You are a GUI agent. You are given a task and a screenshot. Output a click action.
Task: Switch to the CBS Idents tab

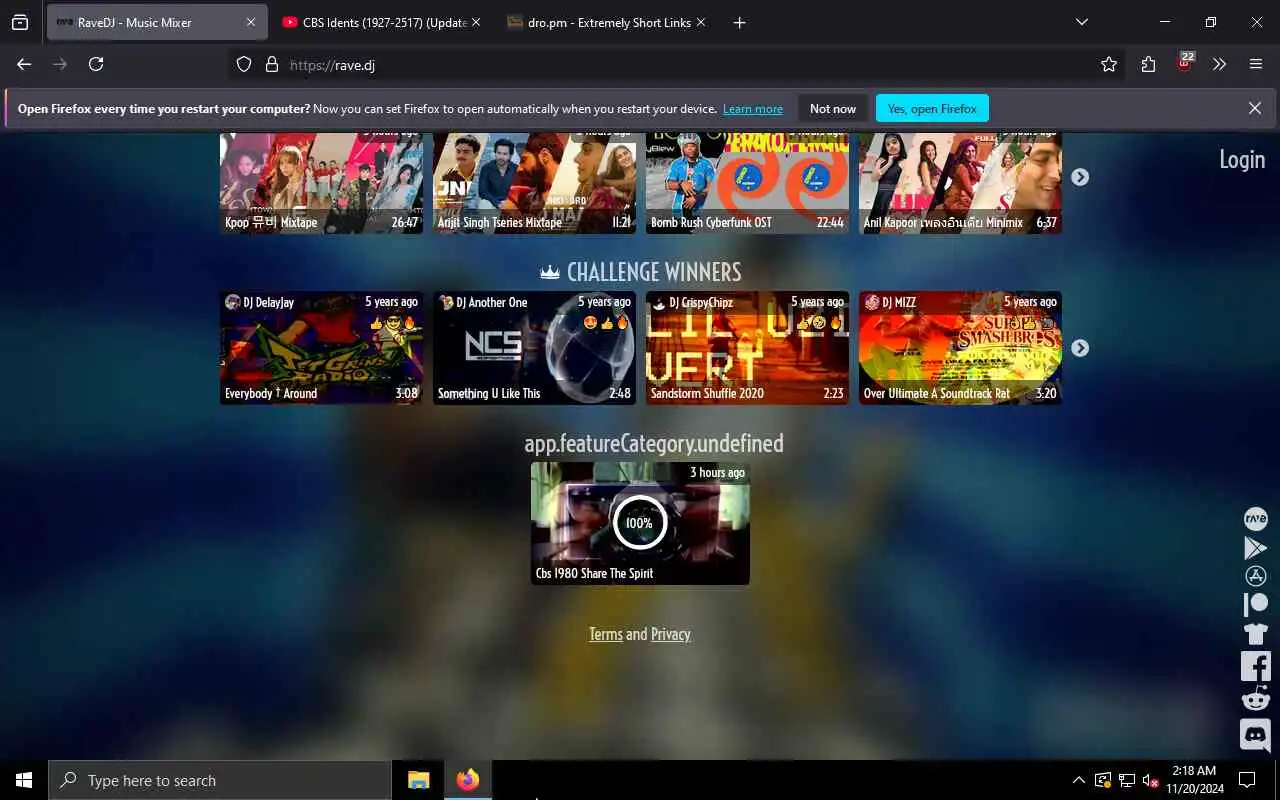[x=383, y=22]
